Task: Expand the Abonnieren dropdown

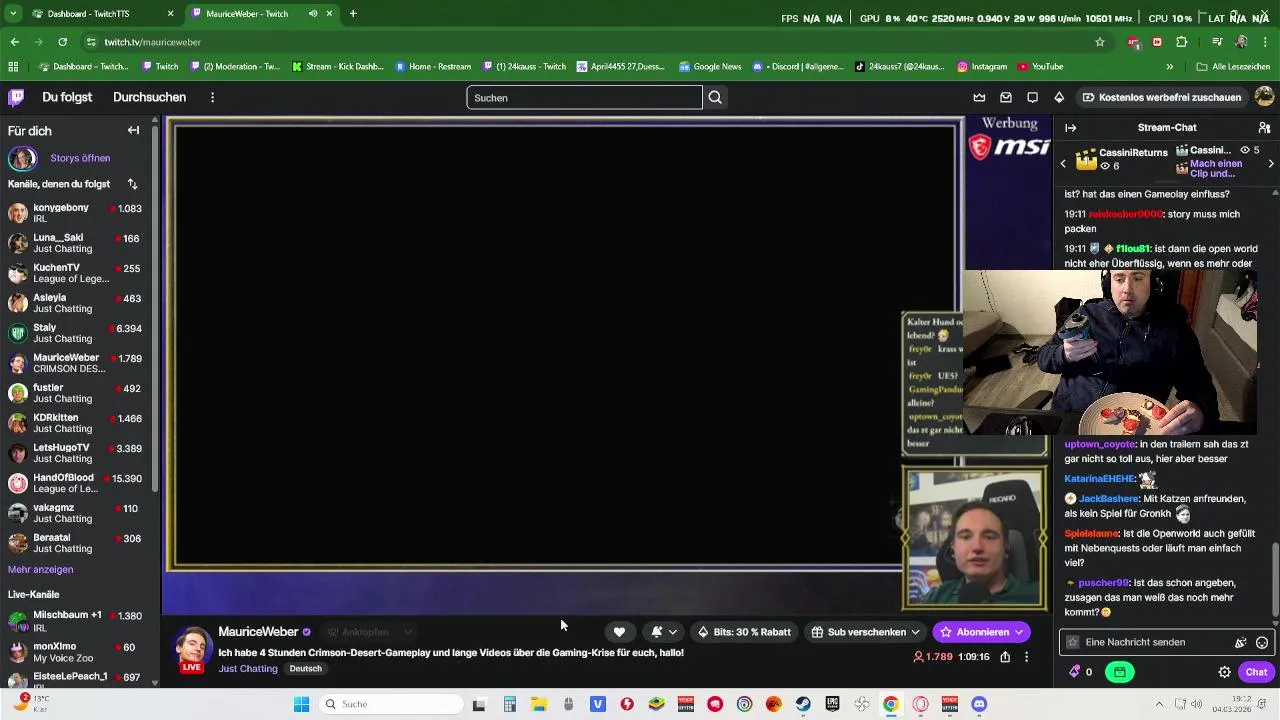Action: click(x=1018, y=632)
